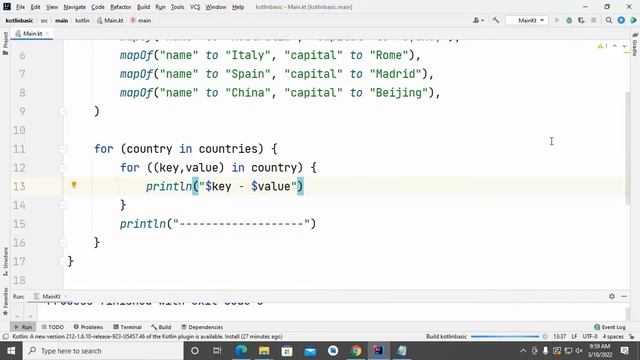The width and height of the screenshot is (640, 360).
Task: Toggle fold end marker on line 16
Action: tap(63, 243)
